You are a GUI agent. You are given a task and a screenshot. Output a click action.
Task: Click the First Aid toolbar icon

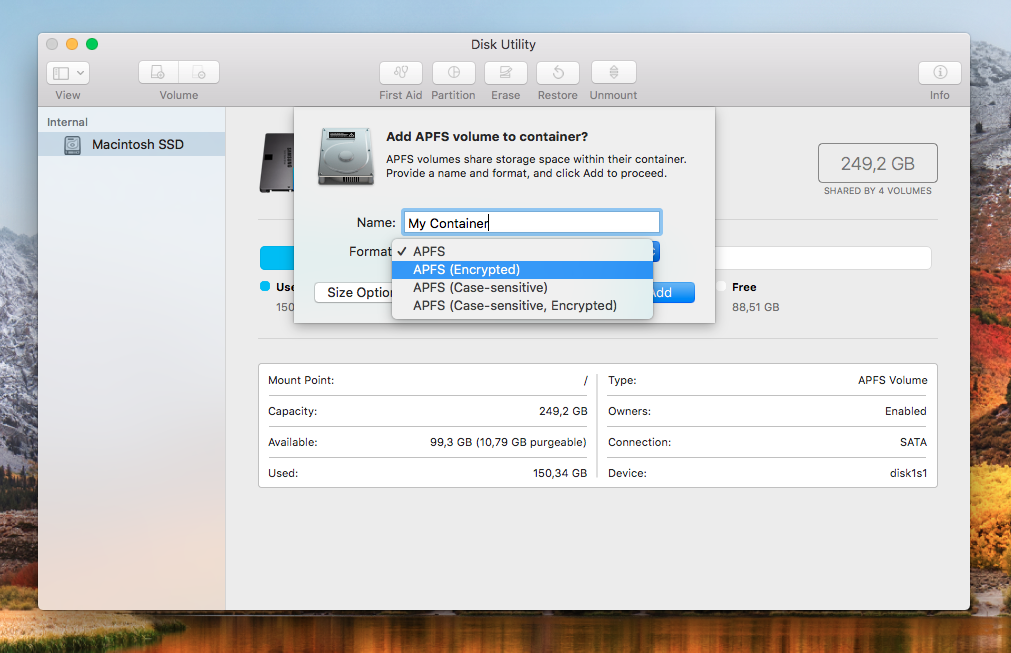click(x=401, y=73)
